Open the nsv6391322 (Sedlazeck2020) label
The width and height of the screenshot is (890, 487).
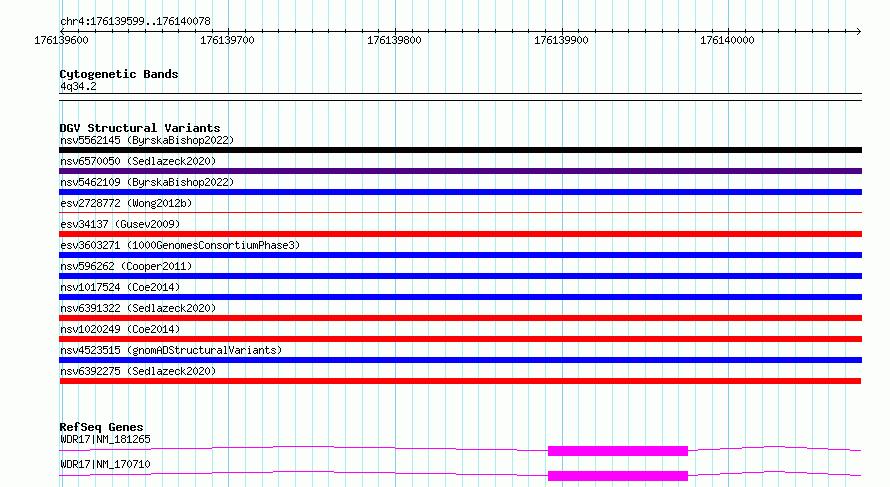coord(138,308)
